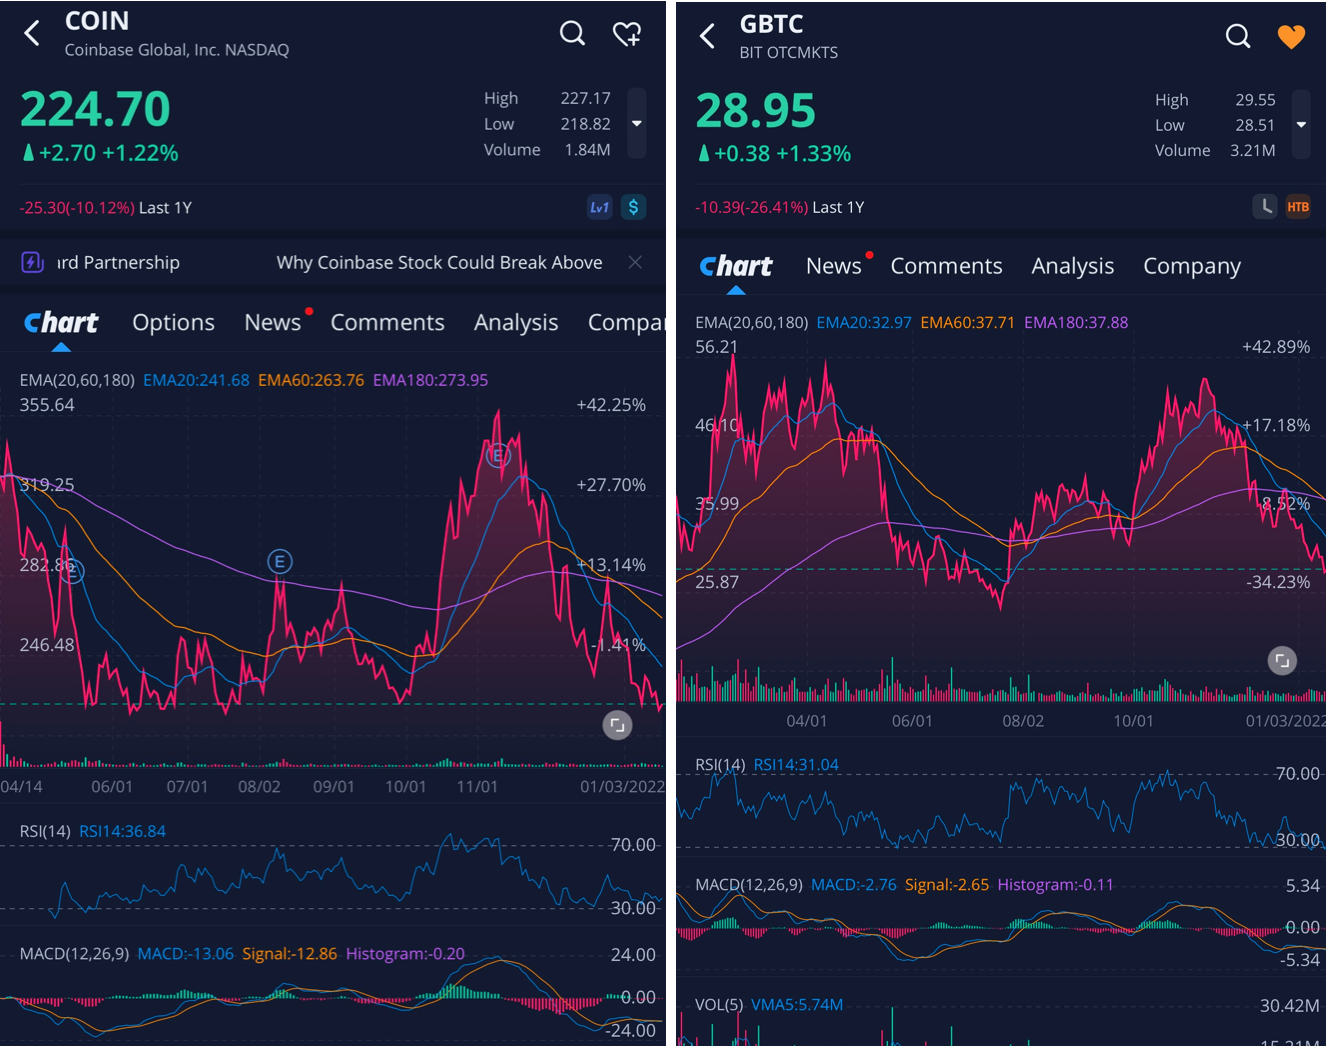Open the Comments tab on GBTC page

click(x=946, y=266)
